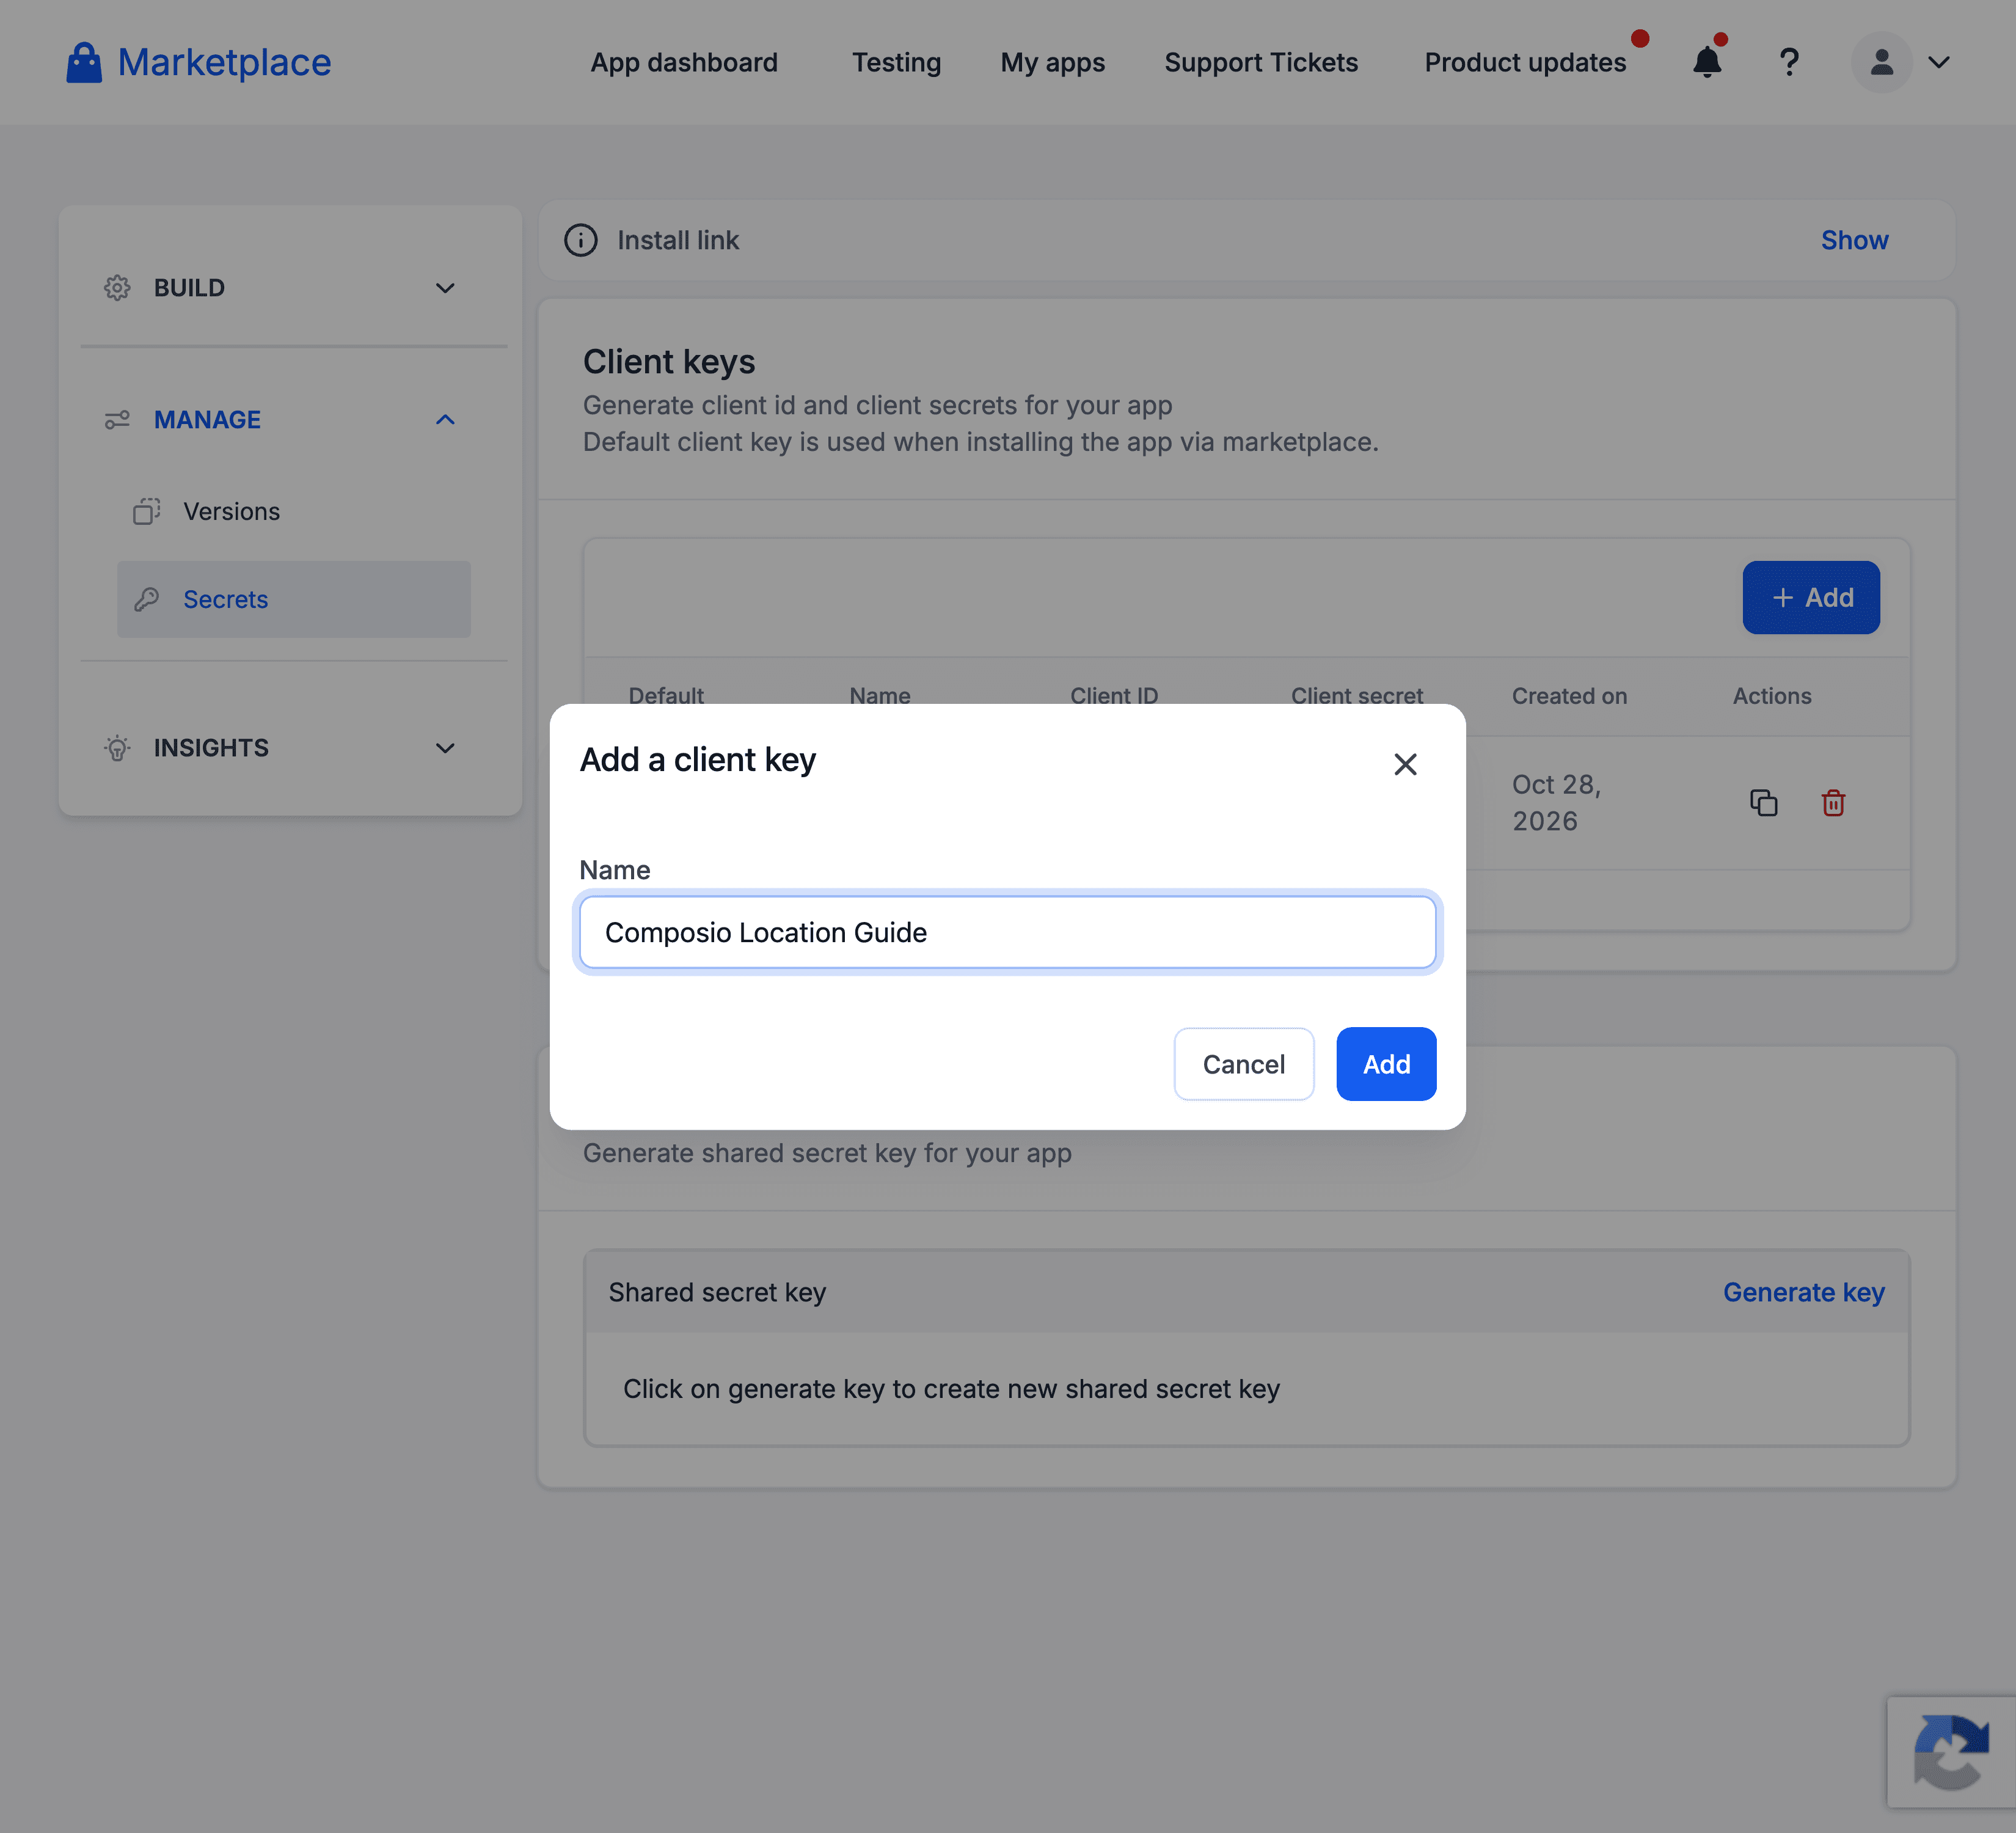Image resolution: width=2016 pixels, height=1833 pixels.
Task: Click the Marketplace shopping bag logo
Action: point(84,62)
